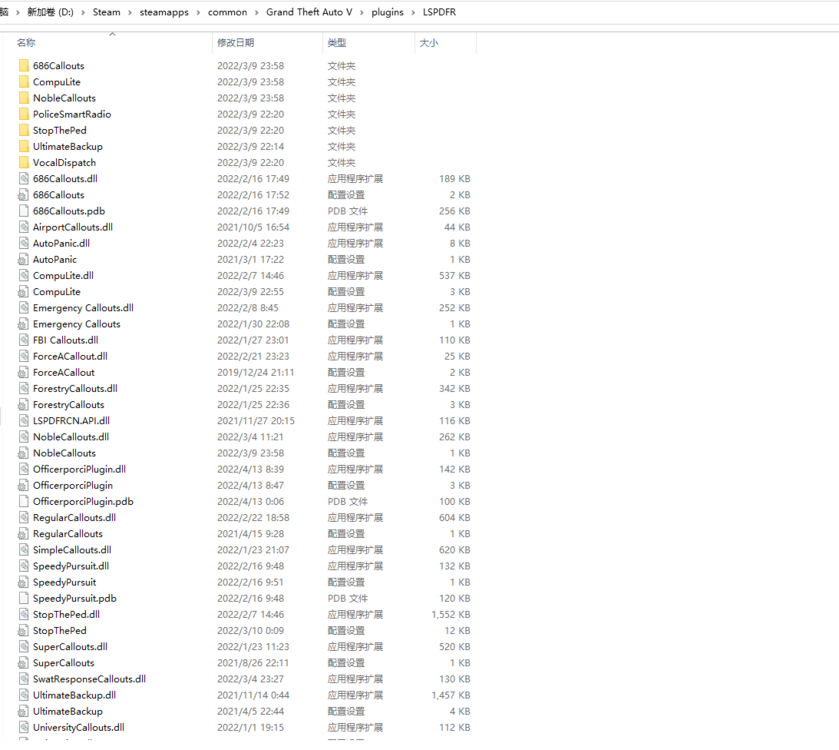Open the PoliceSmartRadio folder icon
Screen dimensions: 839x750
tap(22, 114)
